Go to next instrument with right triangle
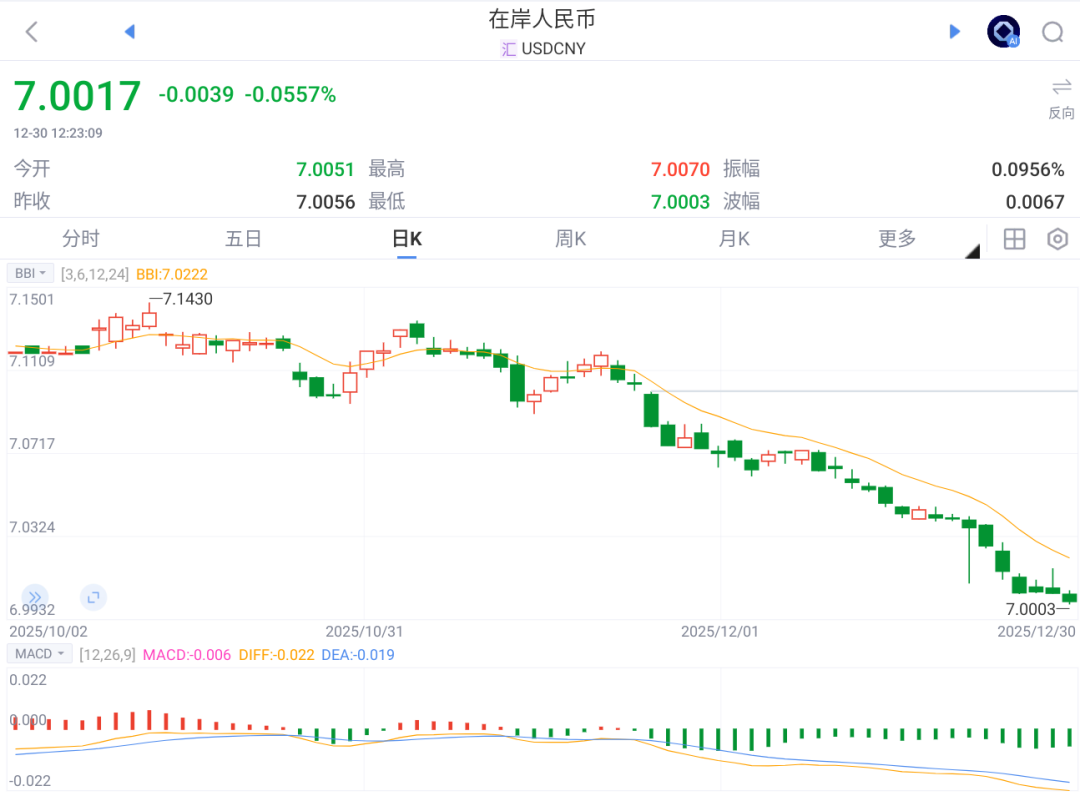 click(954, 32)
